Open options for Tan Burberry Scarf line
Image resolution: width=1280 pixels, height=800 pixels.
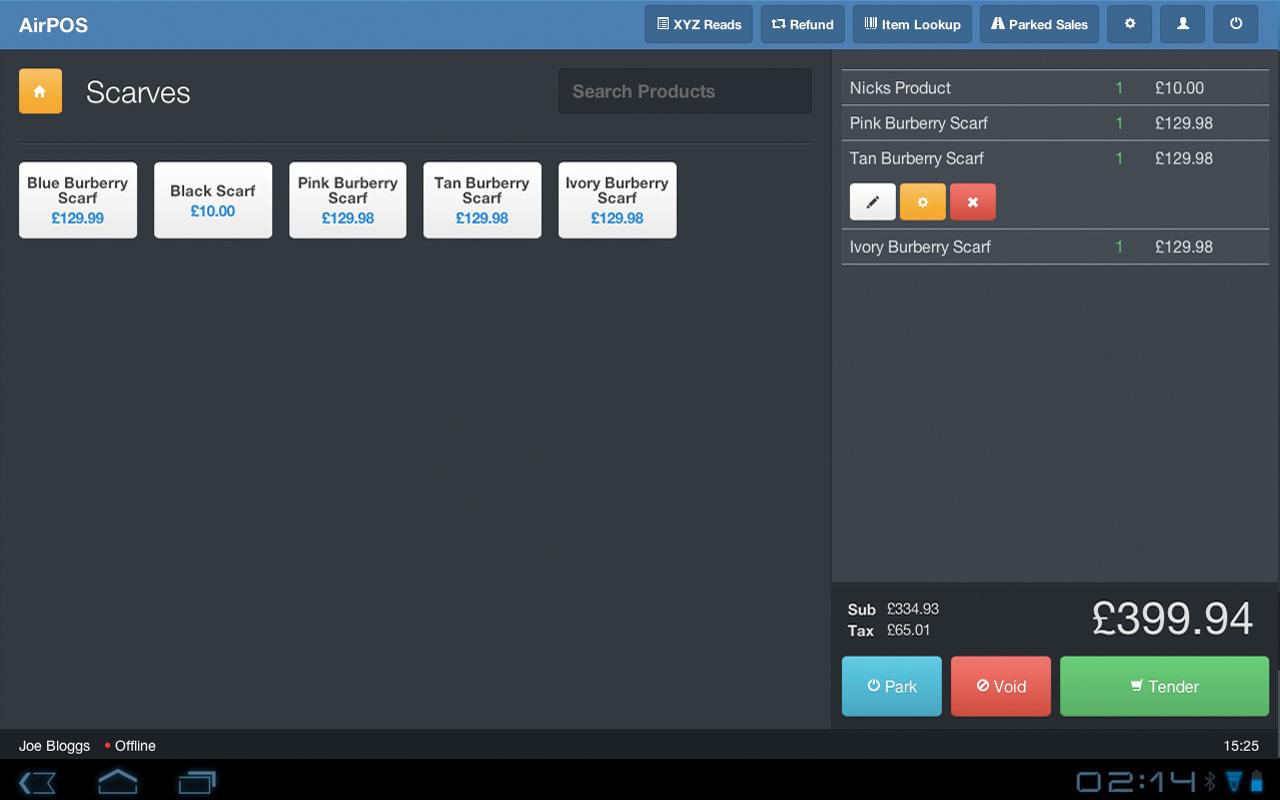point(923,202)
